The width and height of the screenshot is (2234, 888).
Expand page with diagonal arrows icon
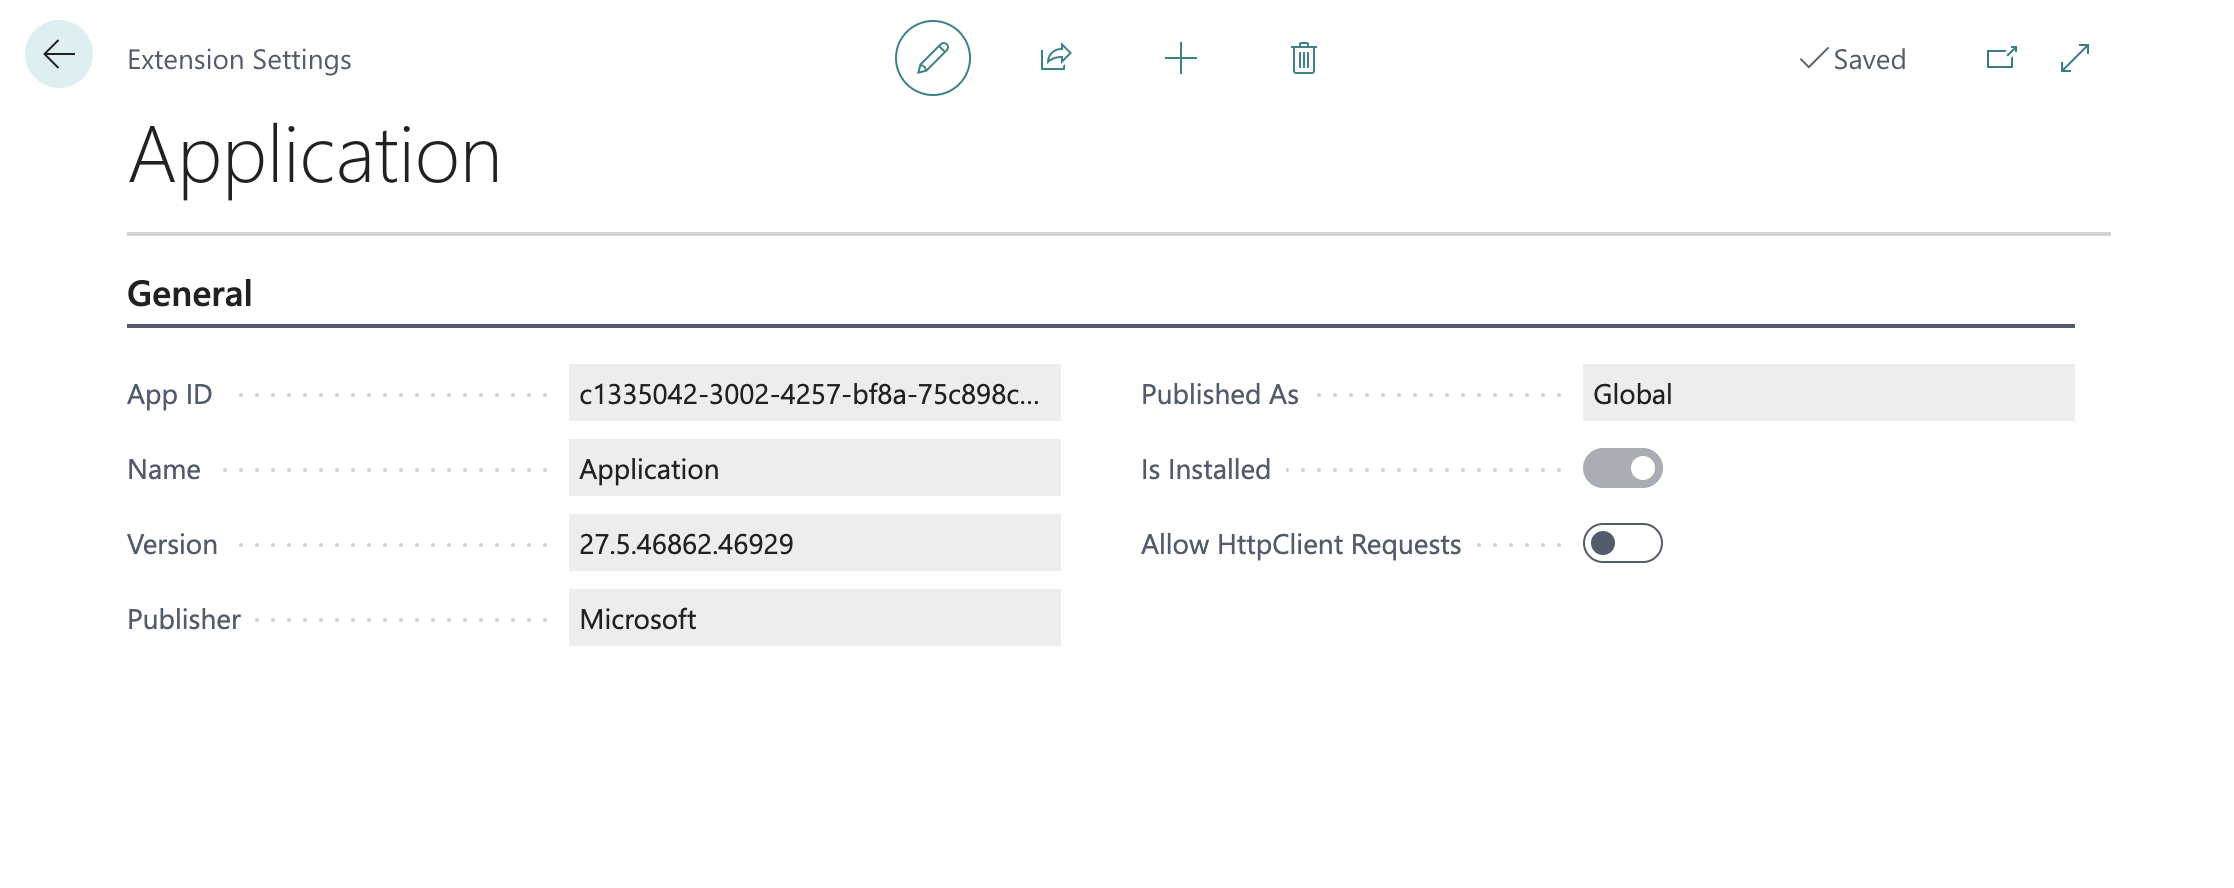2075,58
